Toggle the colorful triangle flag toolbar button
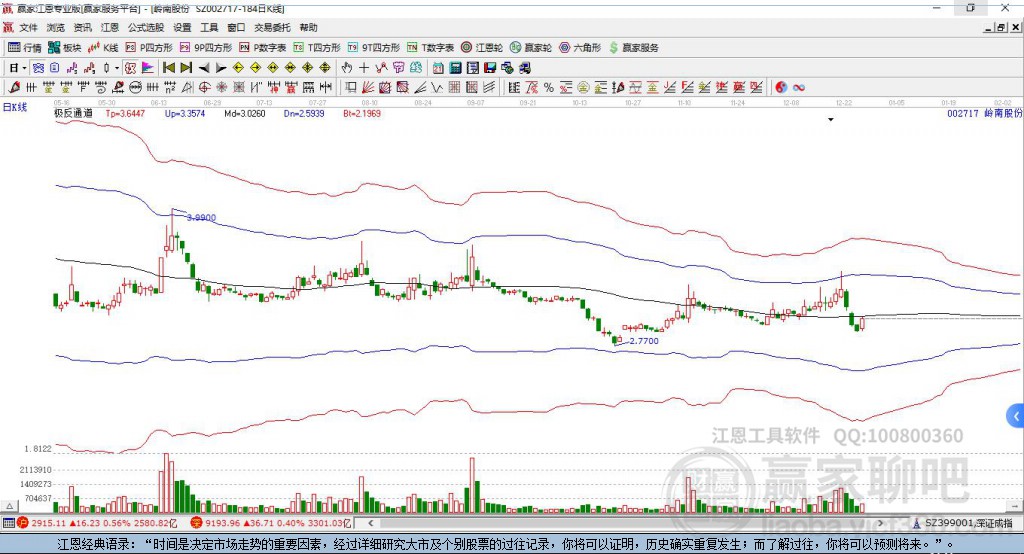 pyautogui.click(x=148, y=68)
